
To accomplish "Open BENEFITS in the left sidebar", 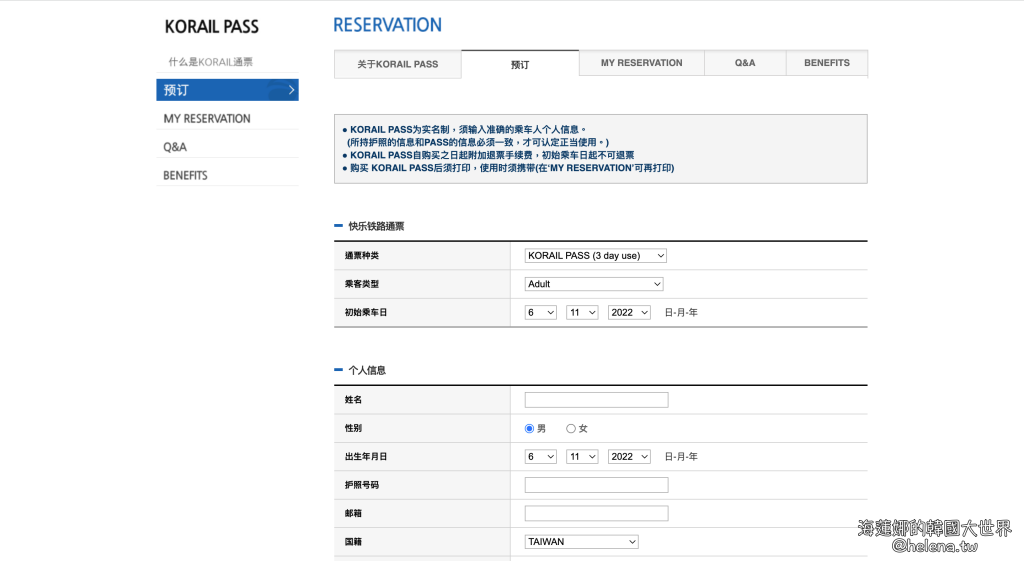I will pyautogui.click(x=186, y=175).
